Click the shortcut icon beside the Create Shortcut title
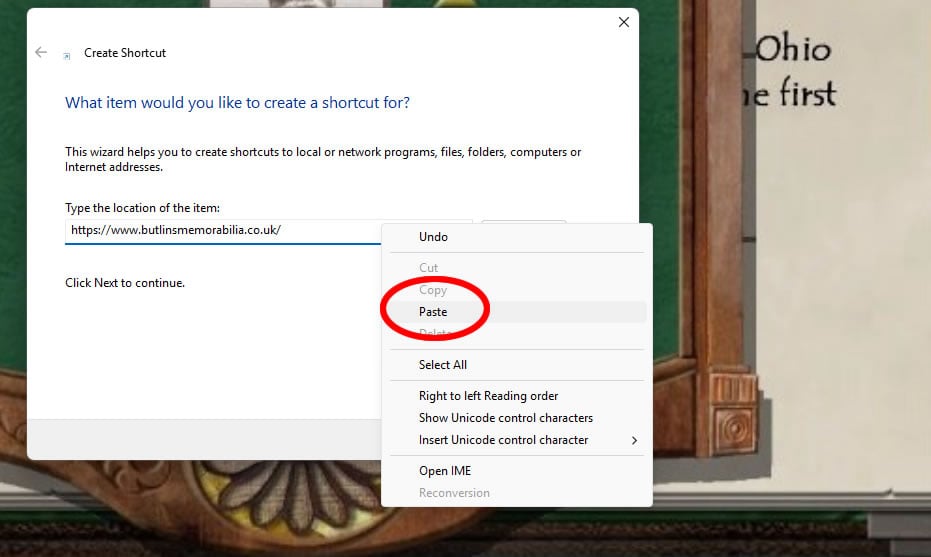The image size is (931, 557). pyautogui.click(x=67, y=55)
